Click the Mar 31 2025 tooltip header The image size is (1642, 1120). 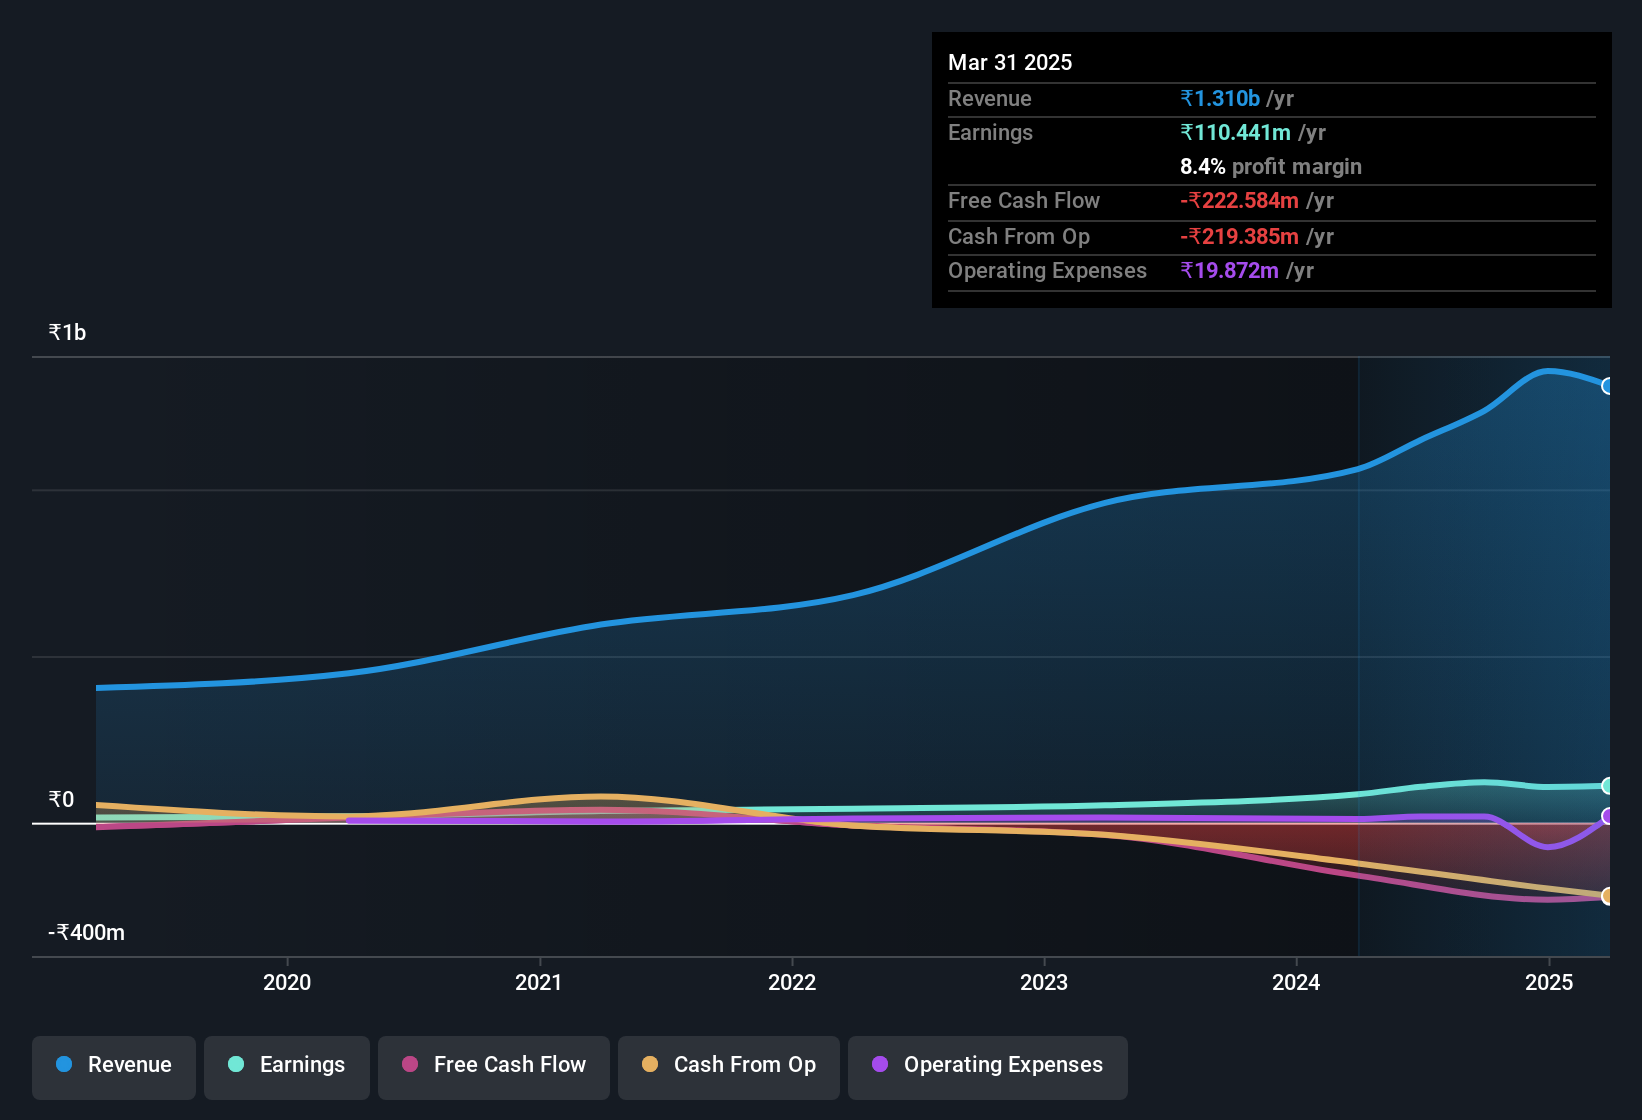coord(1010,62)
